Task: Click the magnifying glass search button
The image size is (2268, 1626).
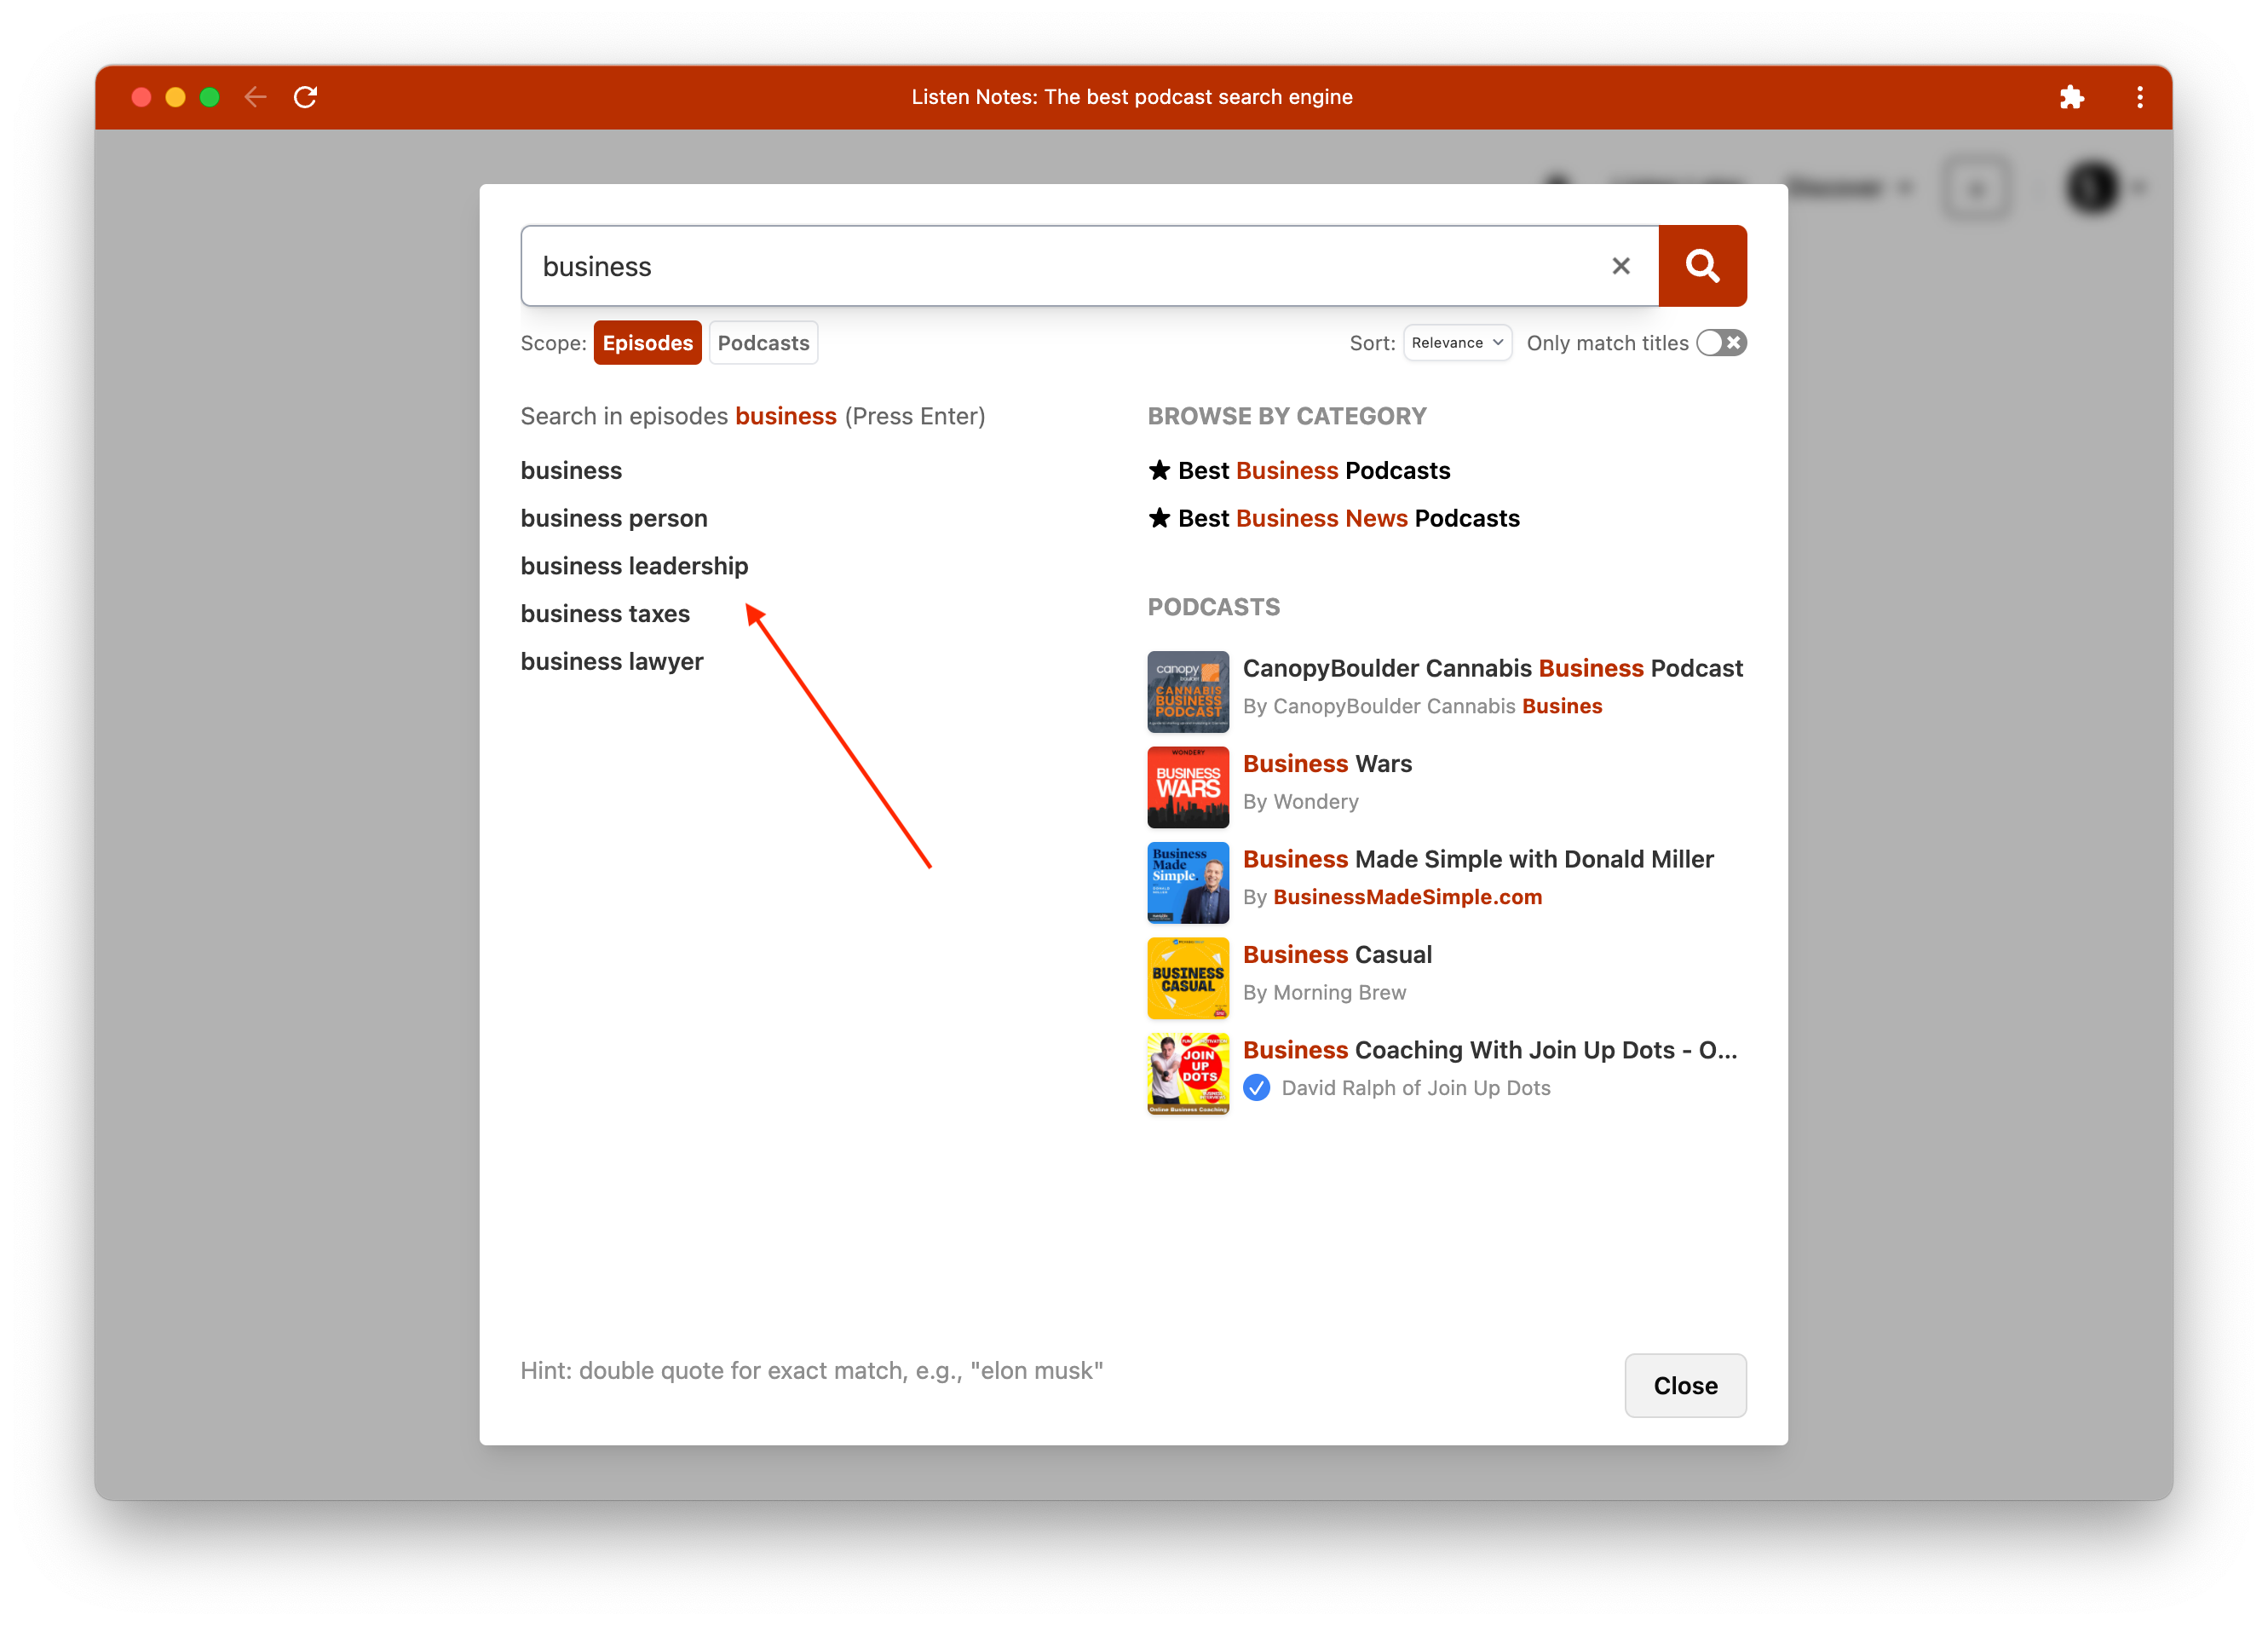Action: pyautogui.click(x=1701, y=266)
